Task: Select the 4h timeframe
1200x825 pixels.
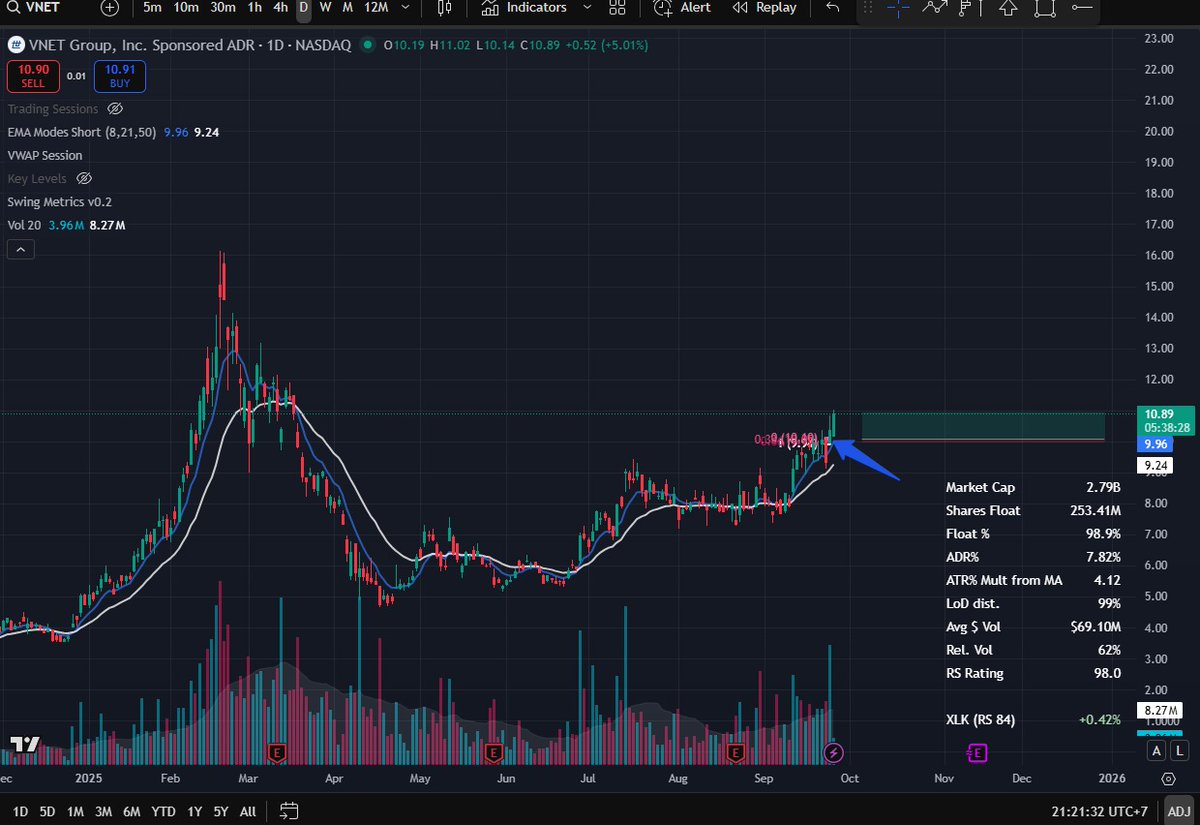Action: click(281, 7)
